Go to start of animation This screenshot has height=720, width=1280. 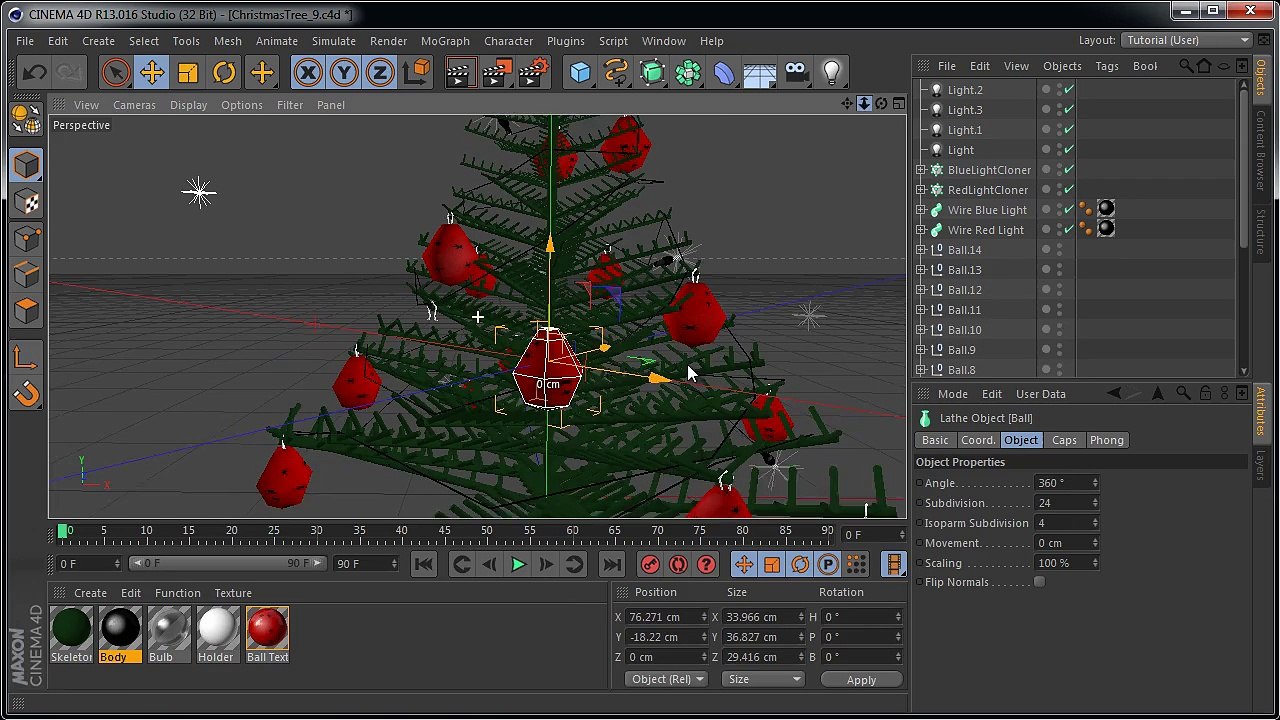(x=423, y=565)
